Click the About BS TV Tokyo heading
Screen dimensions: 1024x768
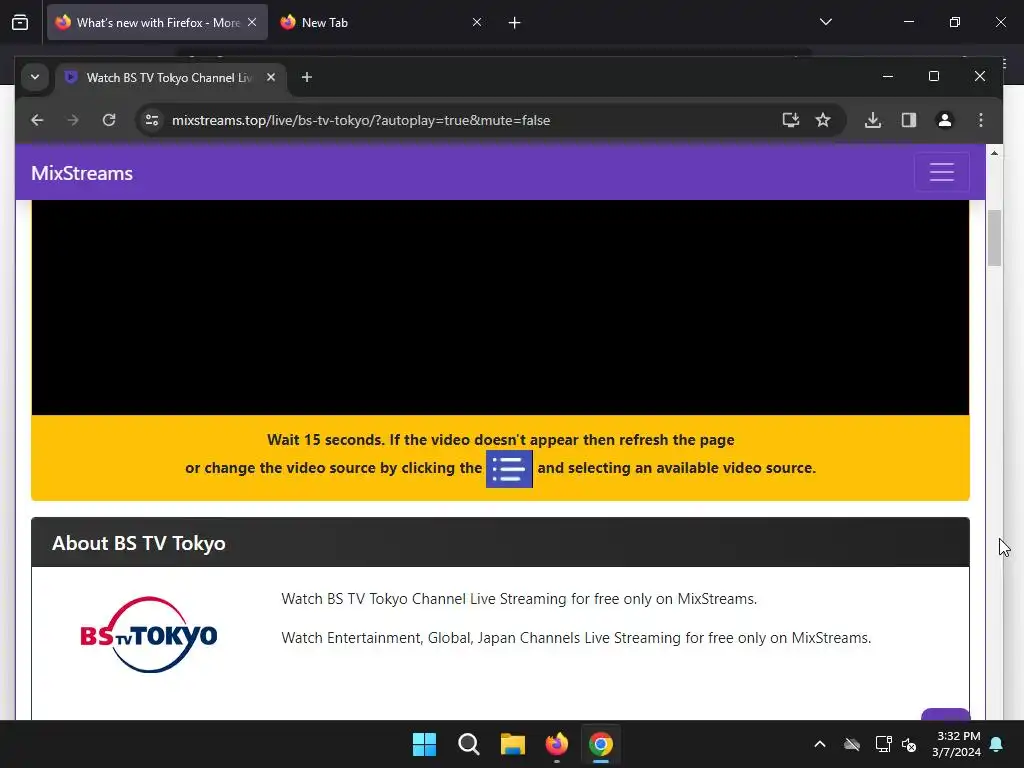coord(138,543)
